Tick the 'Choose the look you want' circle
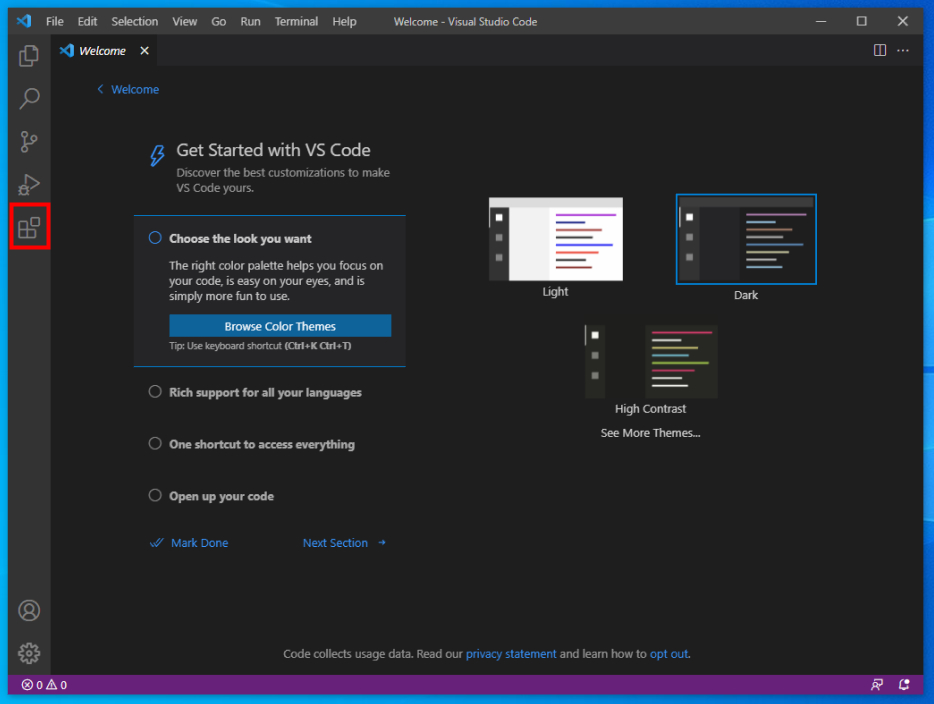This screenshot has height=704, width=934. [155, 238]
